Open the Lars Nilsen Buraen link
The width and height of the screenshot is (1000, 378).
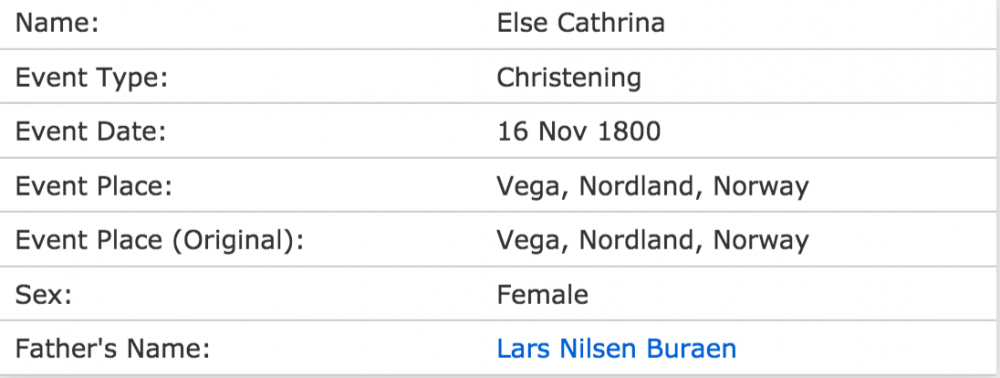coord(616,349)
